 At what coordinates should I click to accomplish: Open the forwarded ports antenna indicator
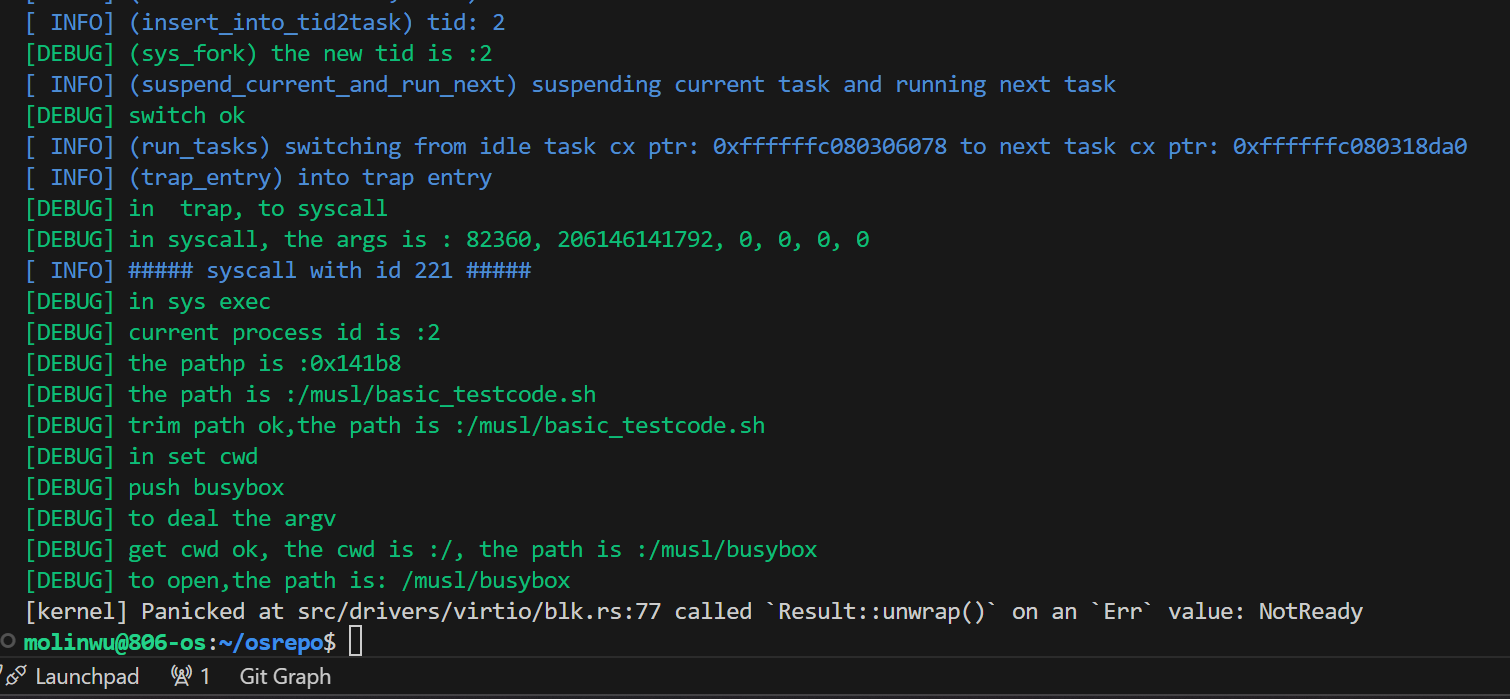181,676
